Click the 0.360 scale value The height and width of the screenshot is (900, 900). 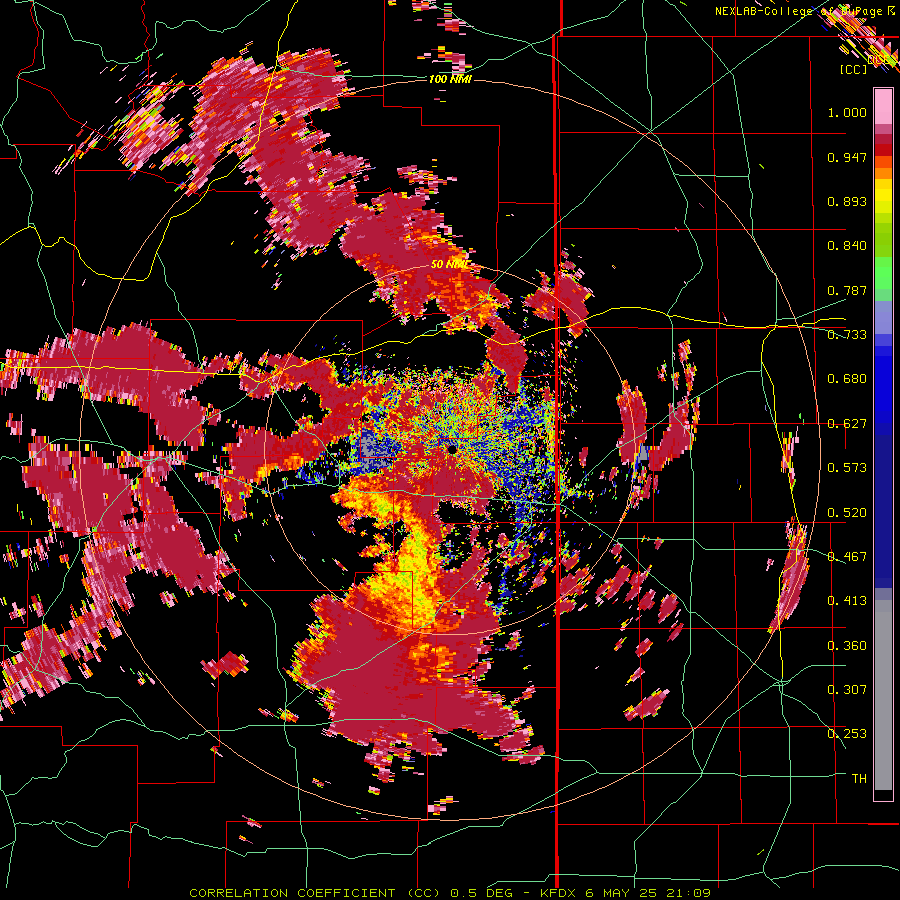[x=847, y=646]
